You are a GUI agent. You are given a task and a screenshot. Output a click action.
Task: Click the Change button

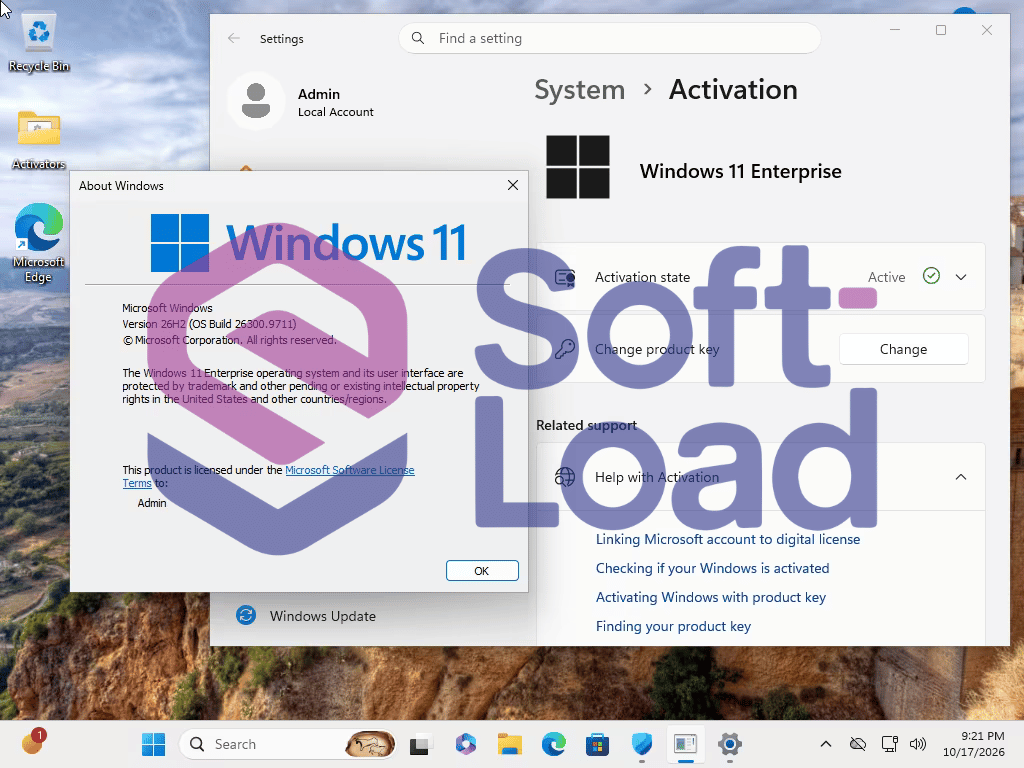pos(903,349)
